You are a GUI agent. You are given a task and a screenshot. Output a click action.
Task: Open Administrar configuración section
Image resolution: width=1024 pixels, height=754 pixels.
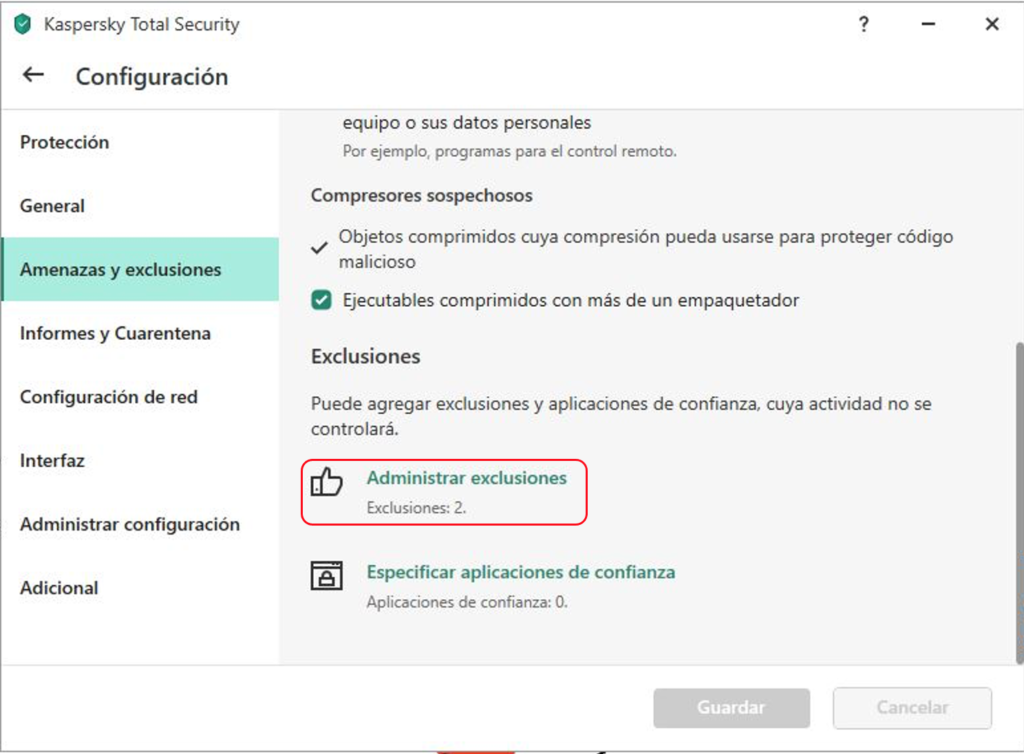coord(130,524)
